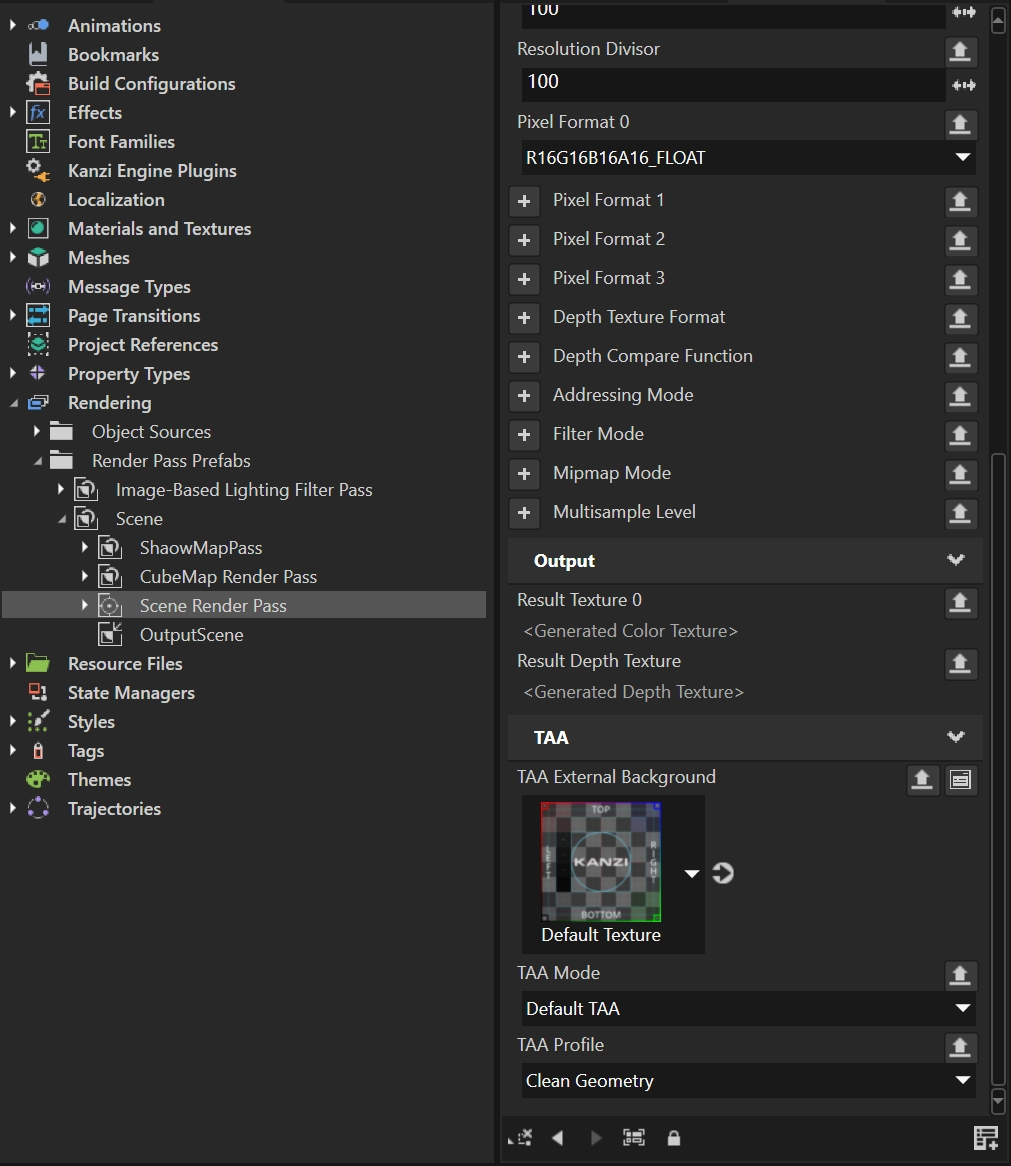Click the Font Families icon
1011x1166 pixels.
(38, 141)
